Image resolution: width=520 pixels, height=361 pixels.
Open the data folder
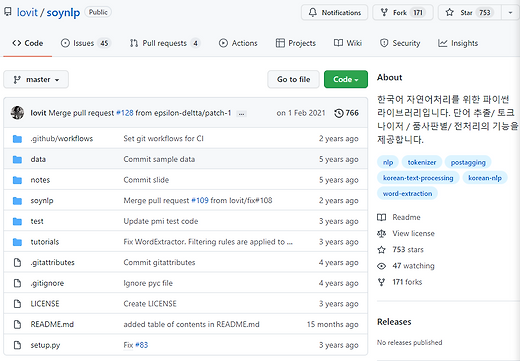[x=38, y=159]
